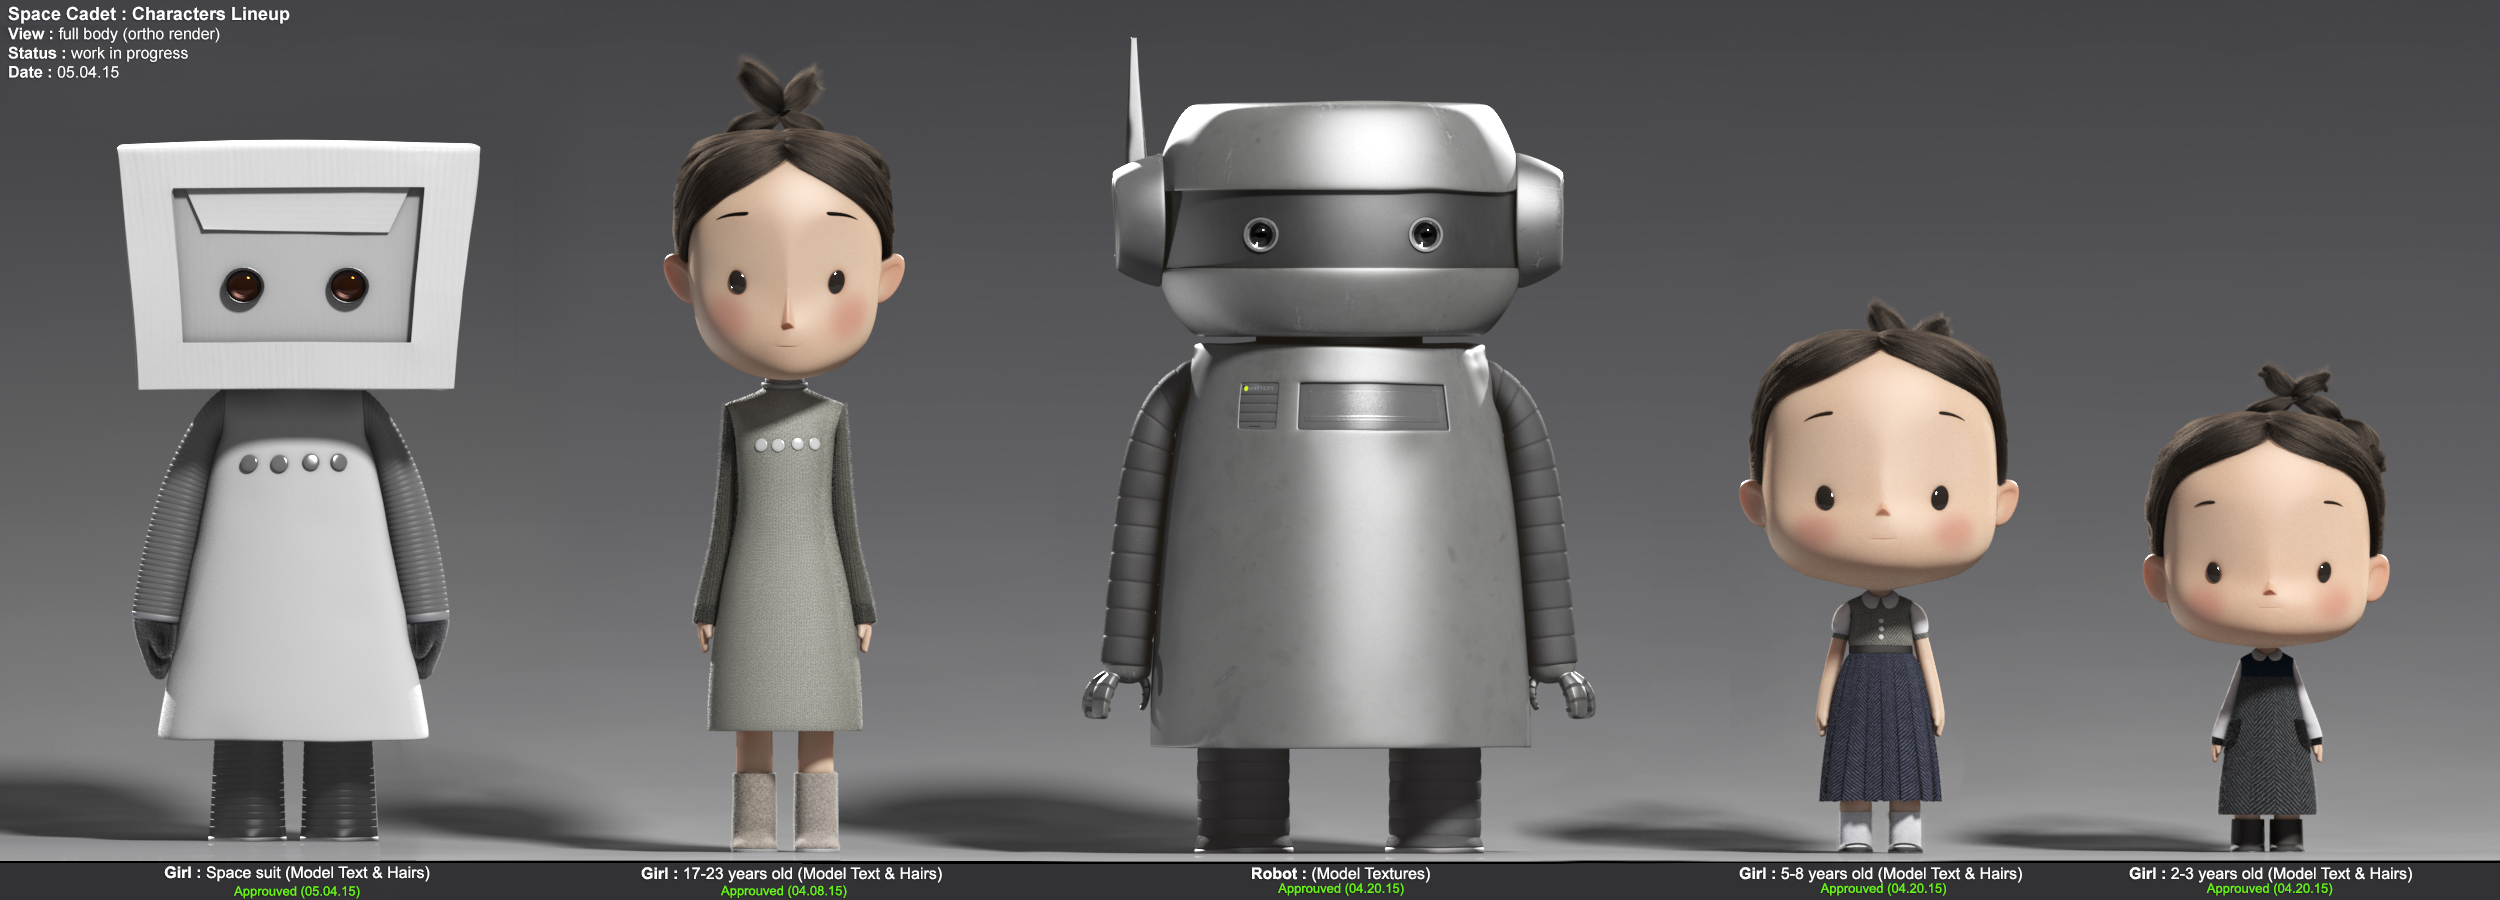Click the beige boots of the 17-23 girl
Viewport: 2500px width, 900px height.
[x=785, y=808]
